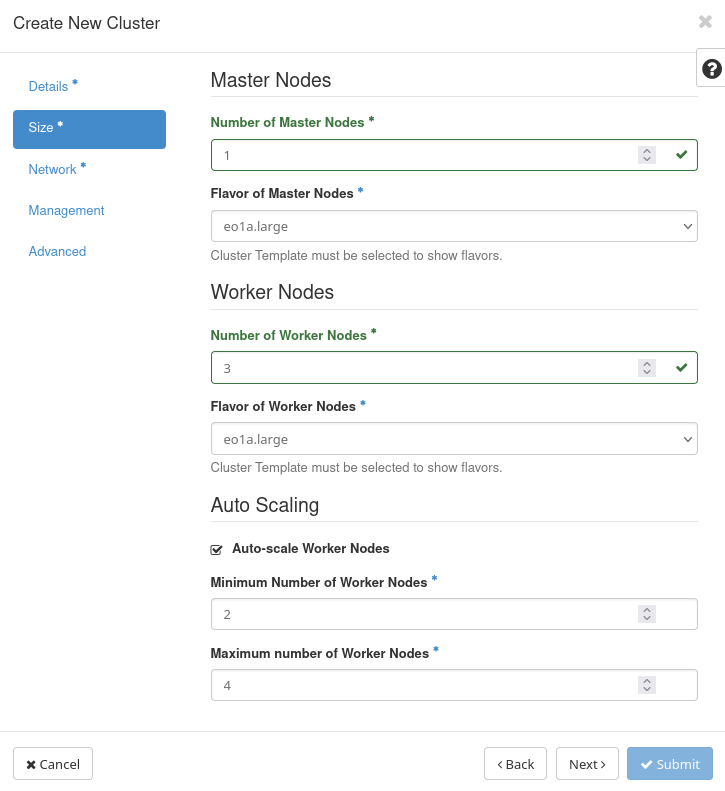Viewport: 725px width, 791px height.
Task: Open the help question mark icon
Action: (x=711, y=69)
